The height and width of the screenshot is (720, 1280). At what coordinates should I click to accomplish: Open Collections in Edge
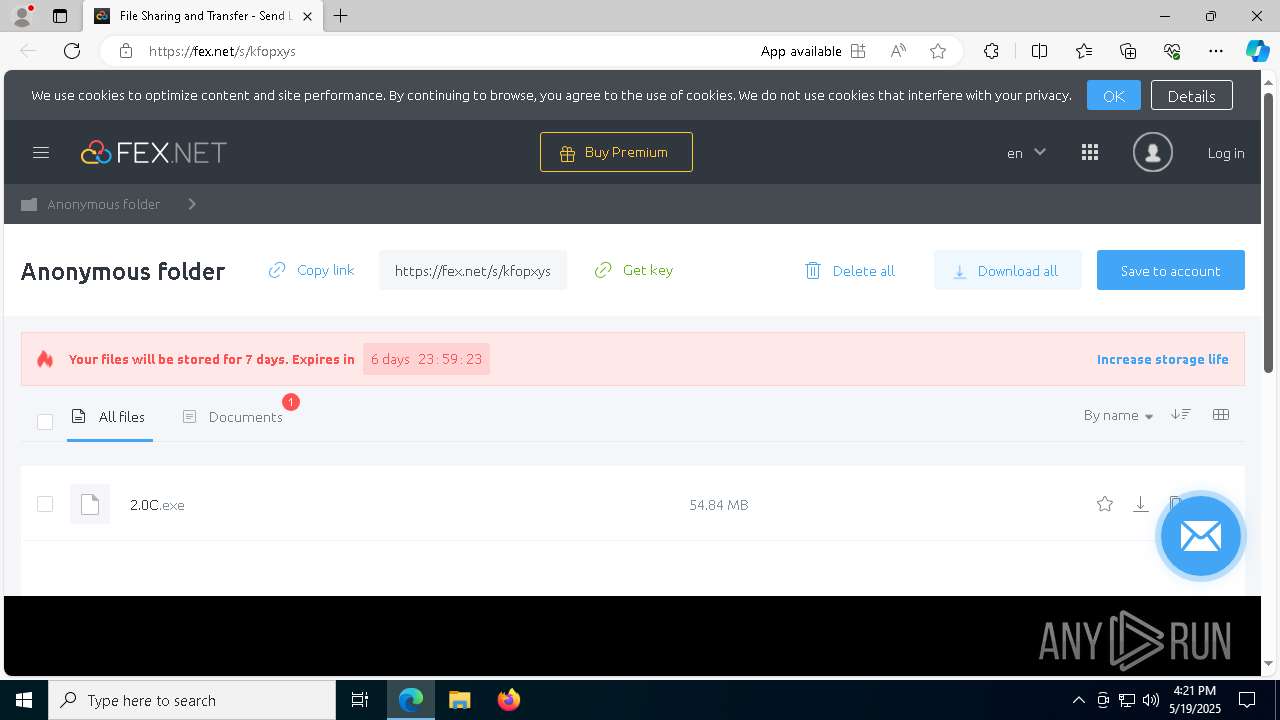(x=1128, y=51)
